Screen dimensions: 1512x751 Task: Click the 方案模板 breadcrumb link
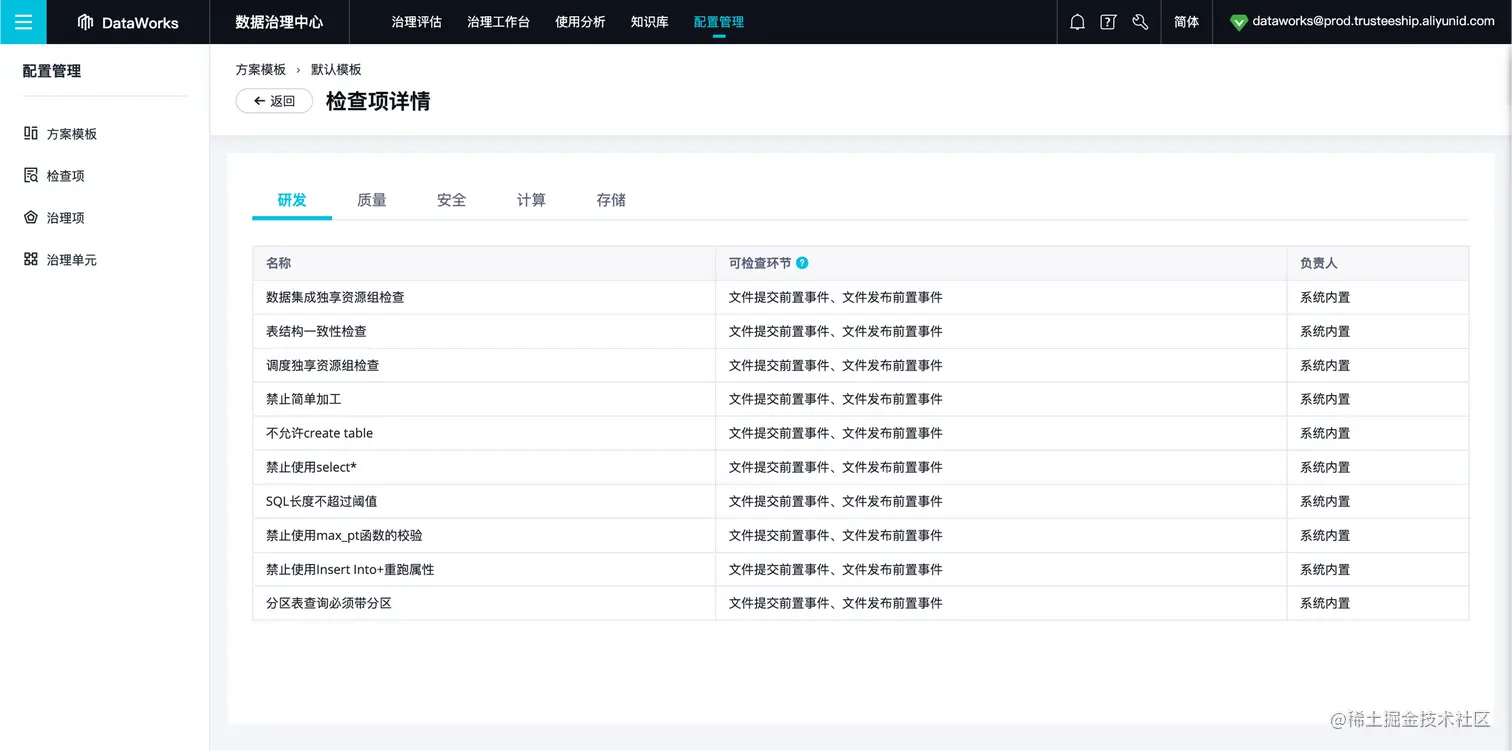coord(261,70)
